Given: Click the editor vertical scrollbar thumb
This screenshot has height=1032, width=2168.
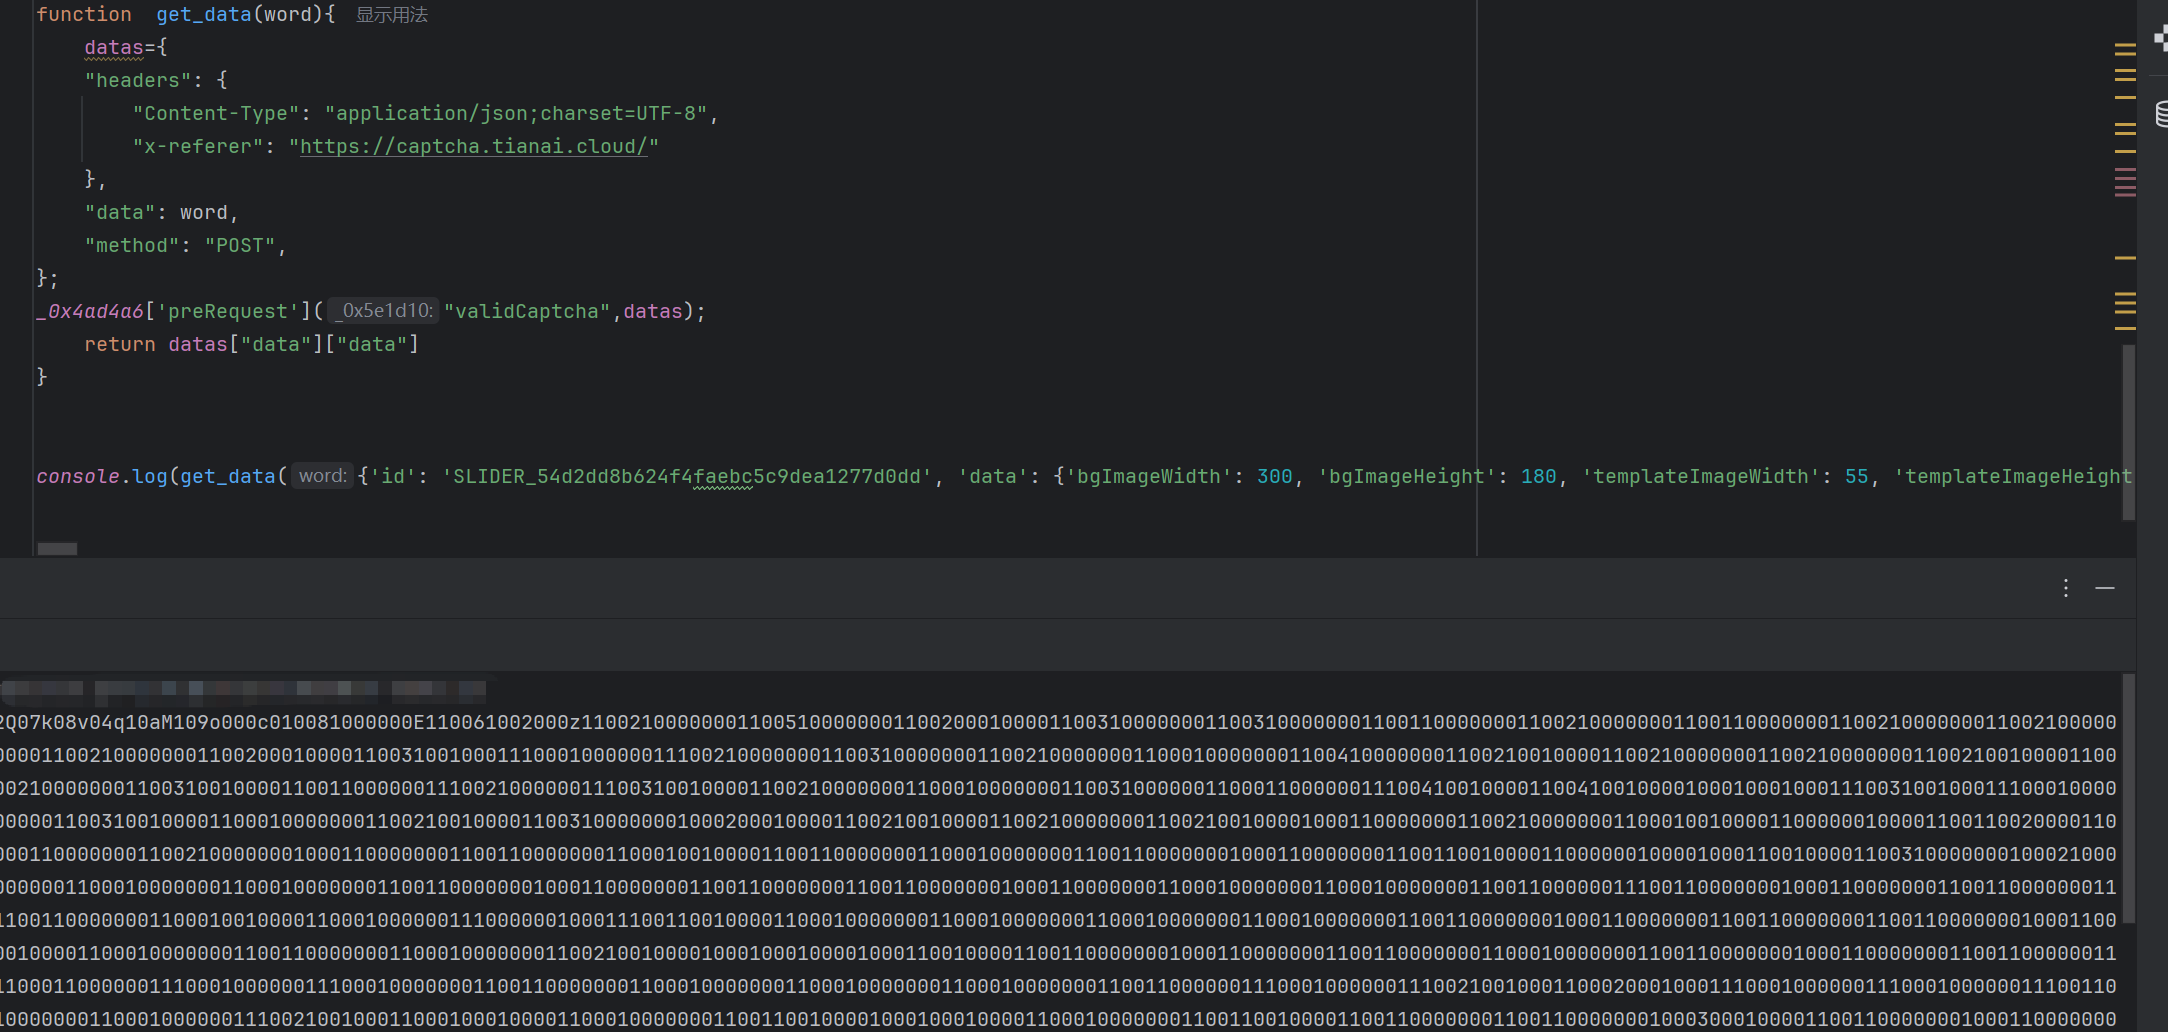Looking at the screenshot, I should (x=2128, y=430).
